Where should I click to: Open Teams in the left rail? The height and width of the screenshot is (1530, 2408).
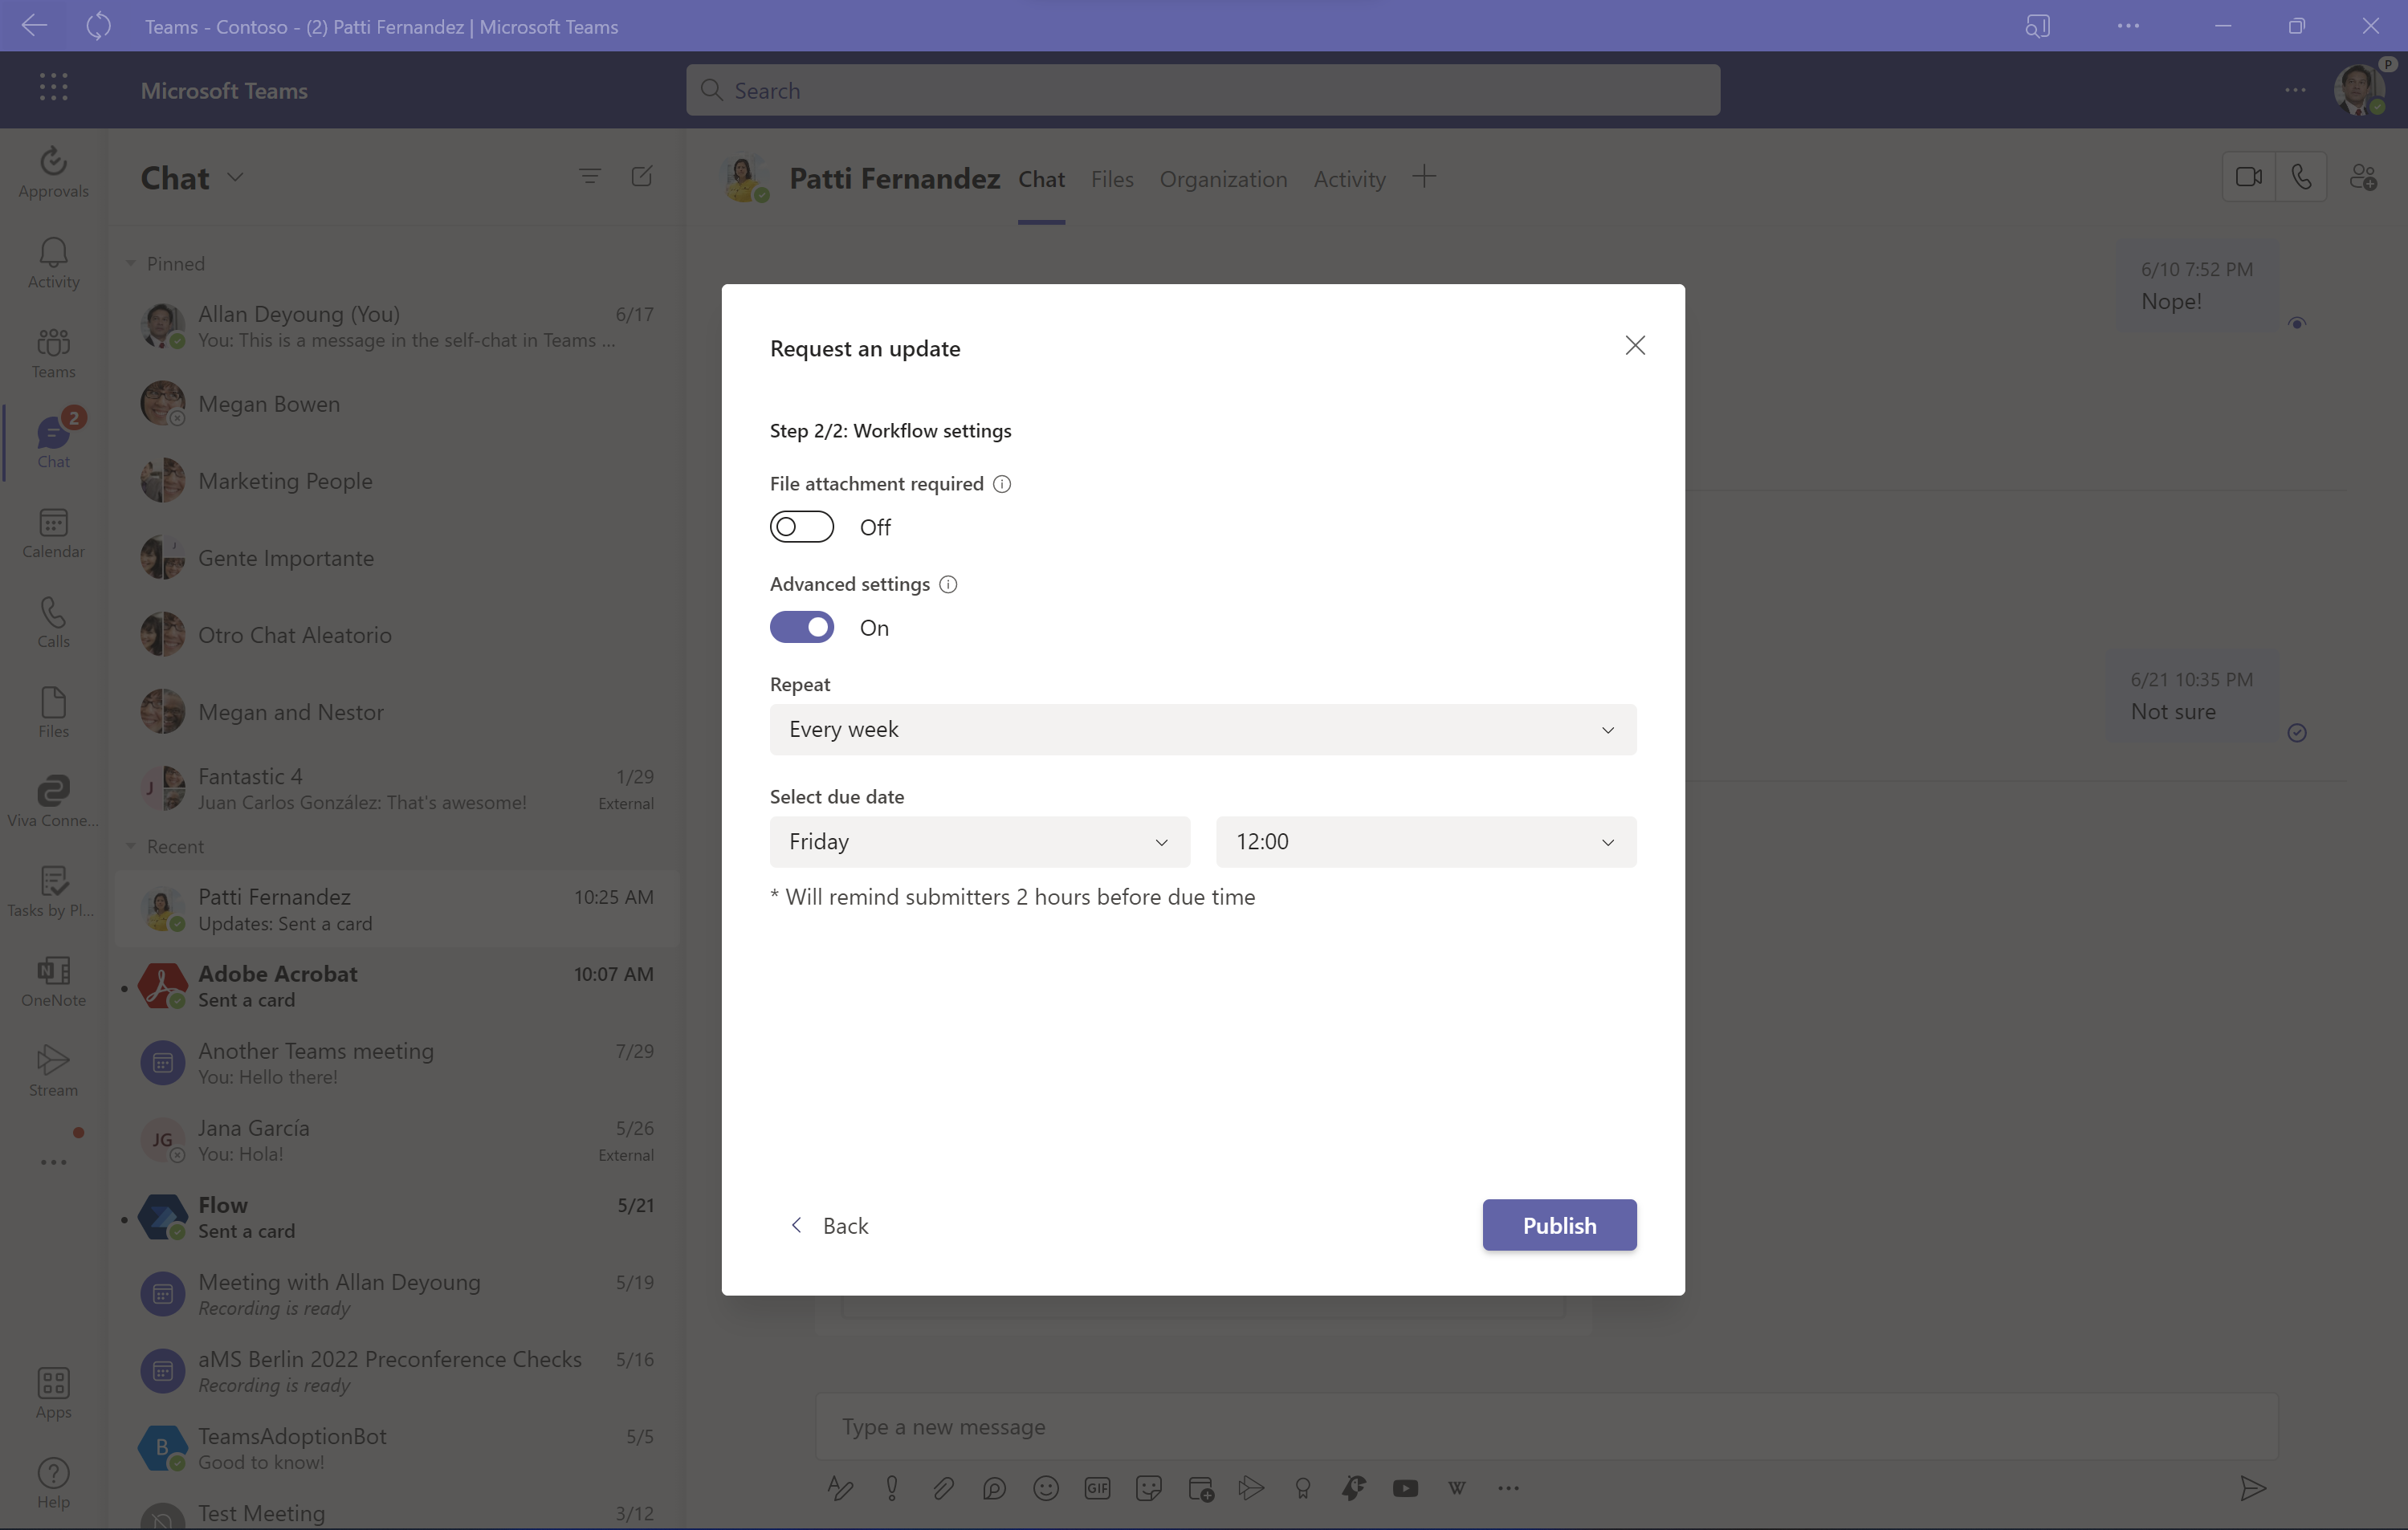tap(53, 353)
